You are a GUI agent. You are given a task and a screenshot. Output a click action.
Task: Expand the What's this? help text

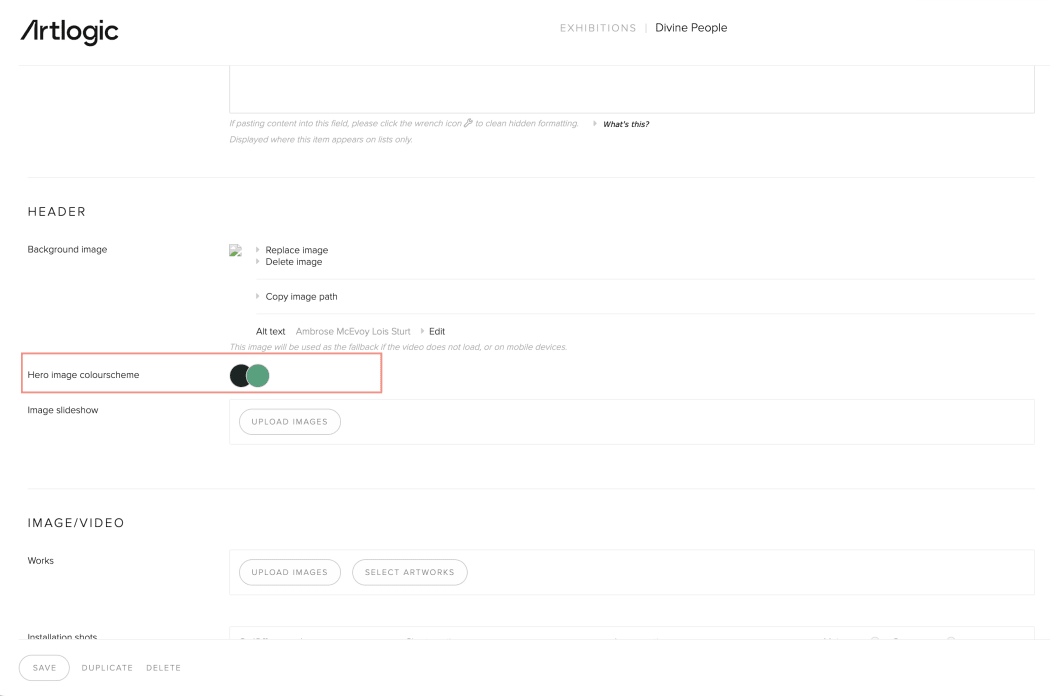coord(625,123)
